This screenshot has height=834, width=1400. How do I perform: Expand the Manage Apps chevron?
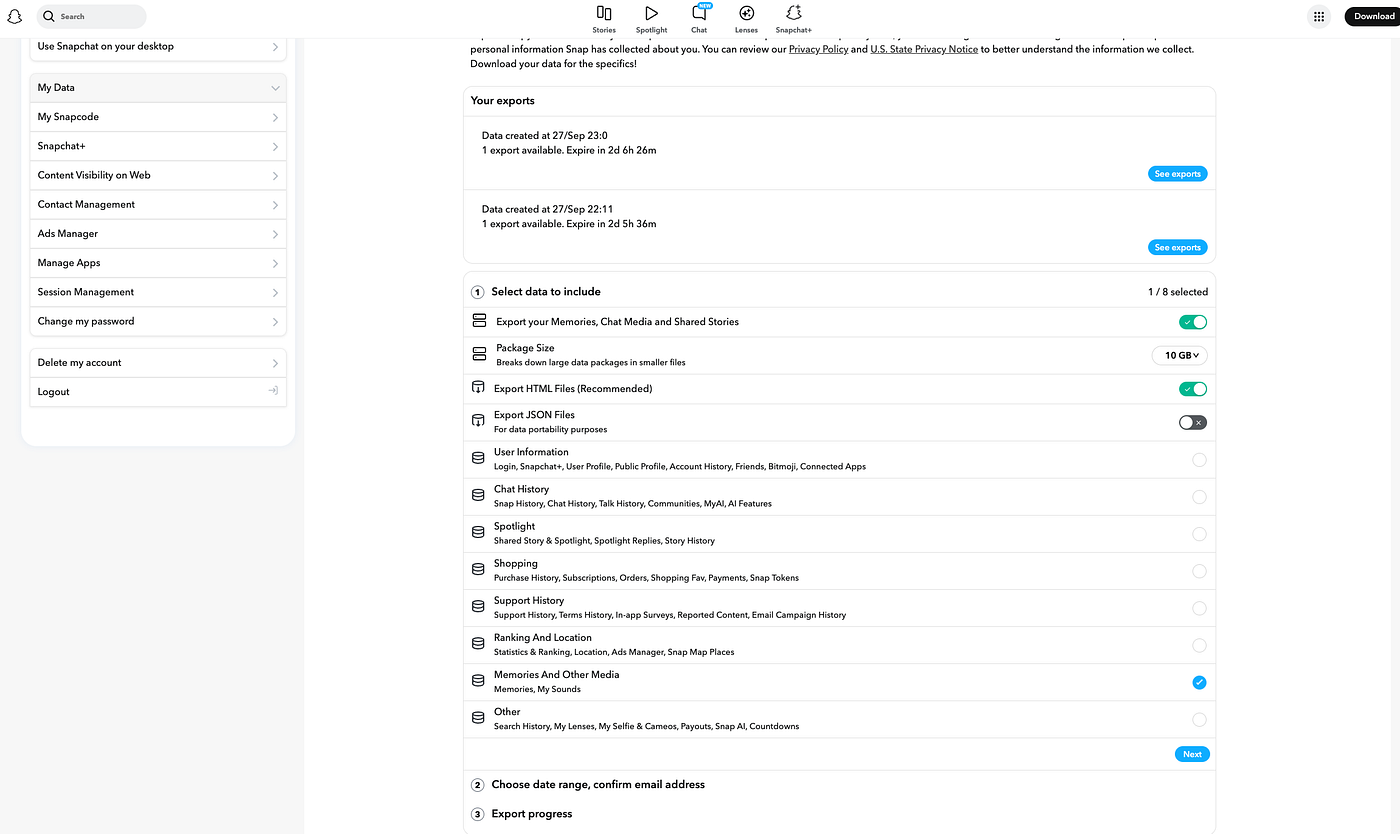pos(275,263)
